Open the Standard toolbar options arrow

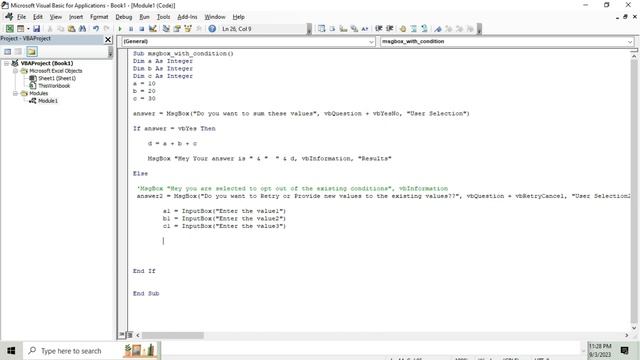(309, 29)
